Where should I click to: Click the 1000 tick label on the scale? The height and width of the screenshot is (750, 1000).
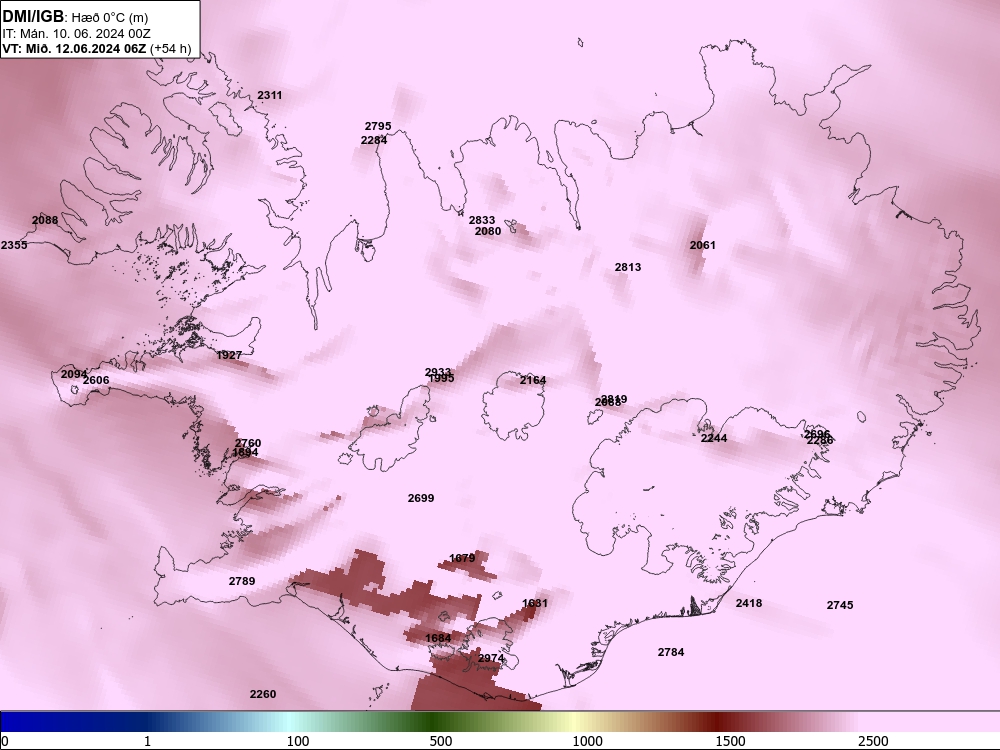pyautogui.click(x=587, y=741)
